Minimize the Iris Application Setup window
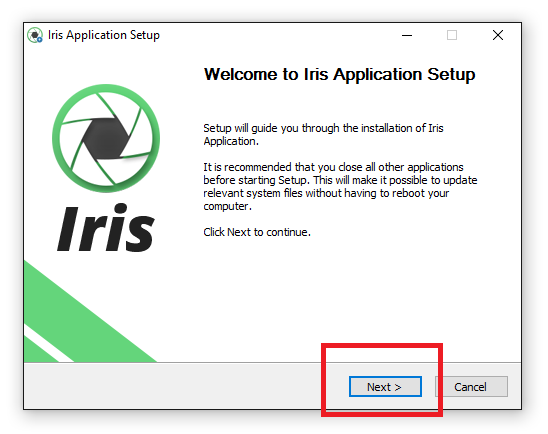The width and height of the screenshot is (548, 434). pyautogui.click(x=407, y=35)
